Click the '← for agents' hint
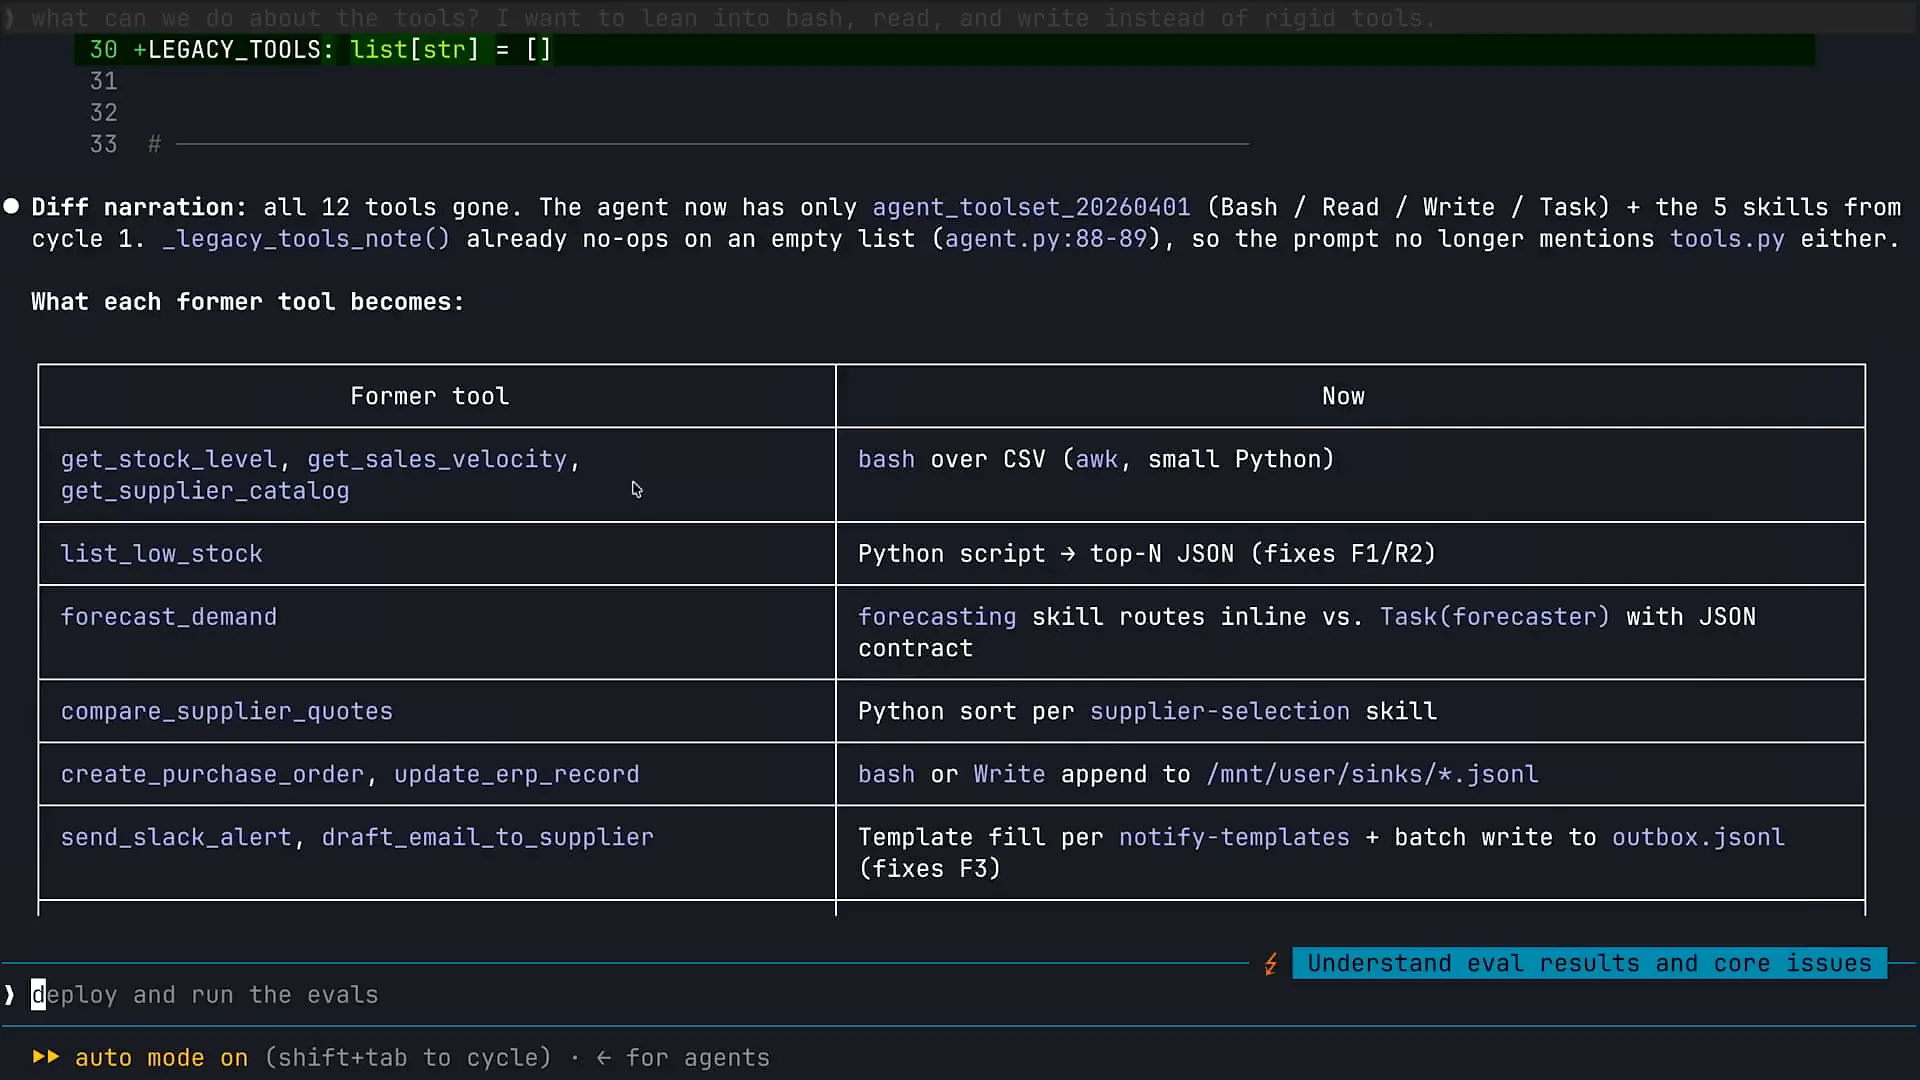The width and height of the screenshot is (1920, 1080). pos(683,1058)
